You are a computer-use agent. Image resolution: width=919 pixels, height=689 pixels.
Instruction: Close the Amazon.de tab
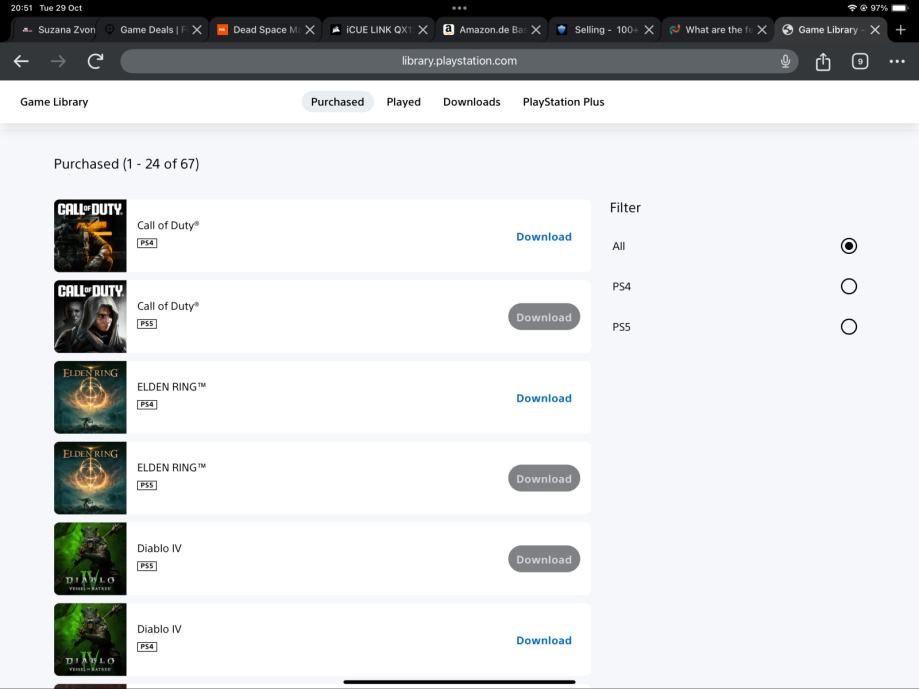pos(536,29)
